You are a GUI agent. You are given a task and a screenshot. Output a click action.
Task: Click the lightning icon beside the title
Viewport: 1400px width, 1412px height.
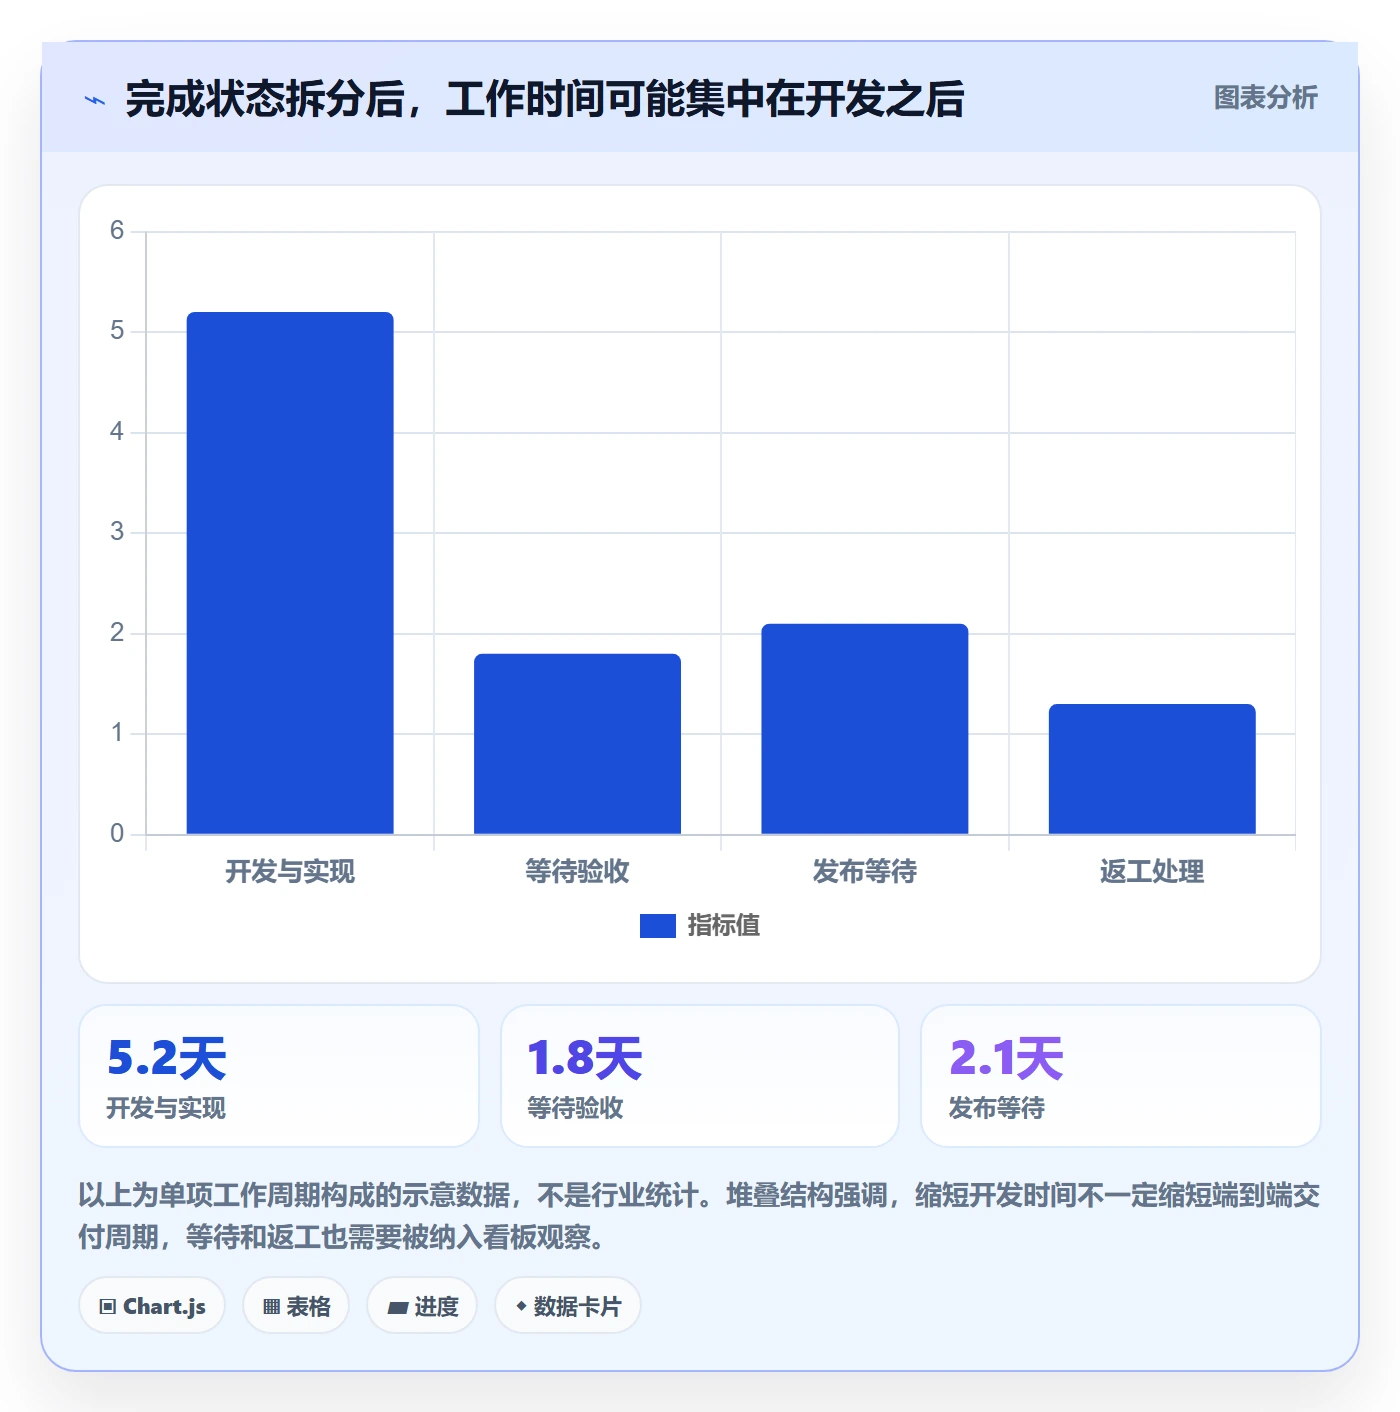click(x=95, y=100)
